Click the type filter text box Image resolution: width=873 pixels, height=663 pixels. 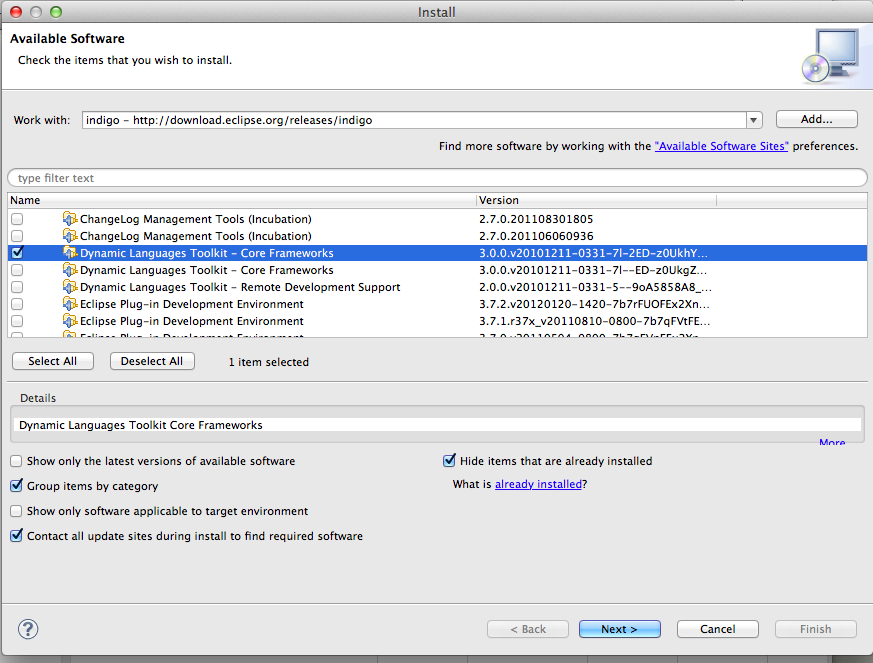[437, 178]
